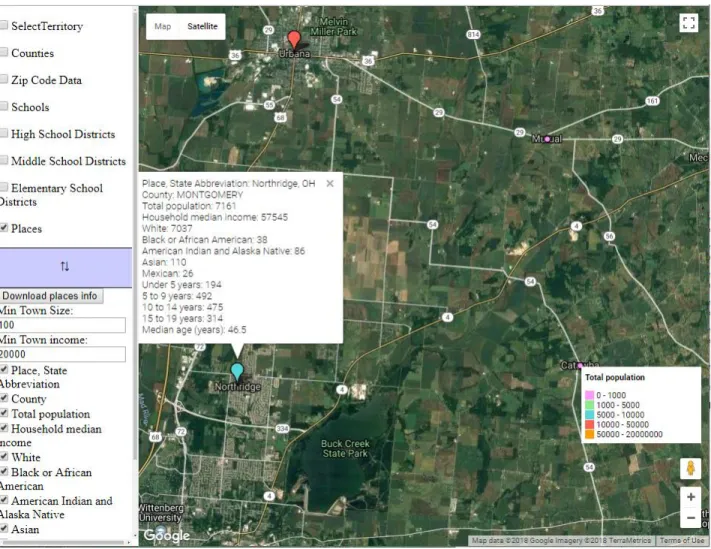This screenshot has height=549, width=711.
Task: Toggle fullscreen map view
Action: click(x=689, y=22)
